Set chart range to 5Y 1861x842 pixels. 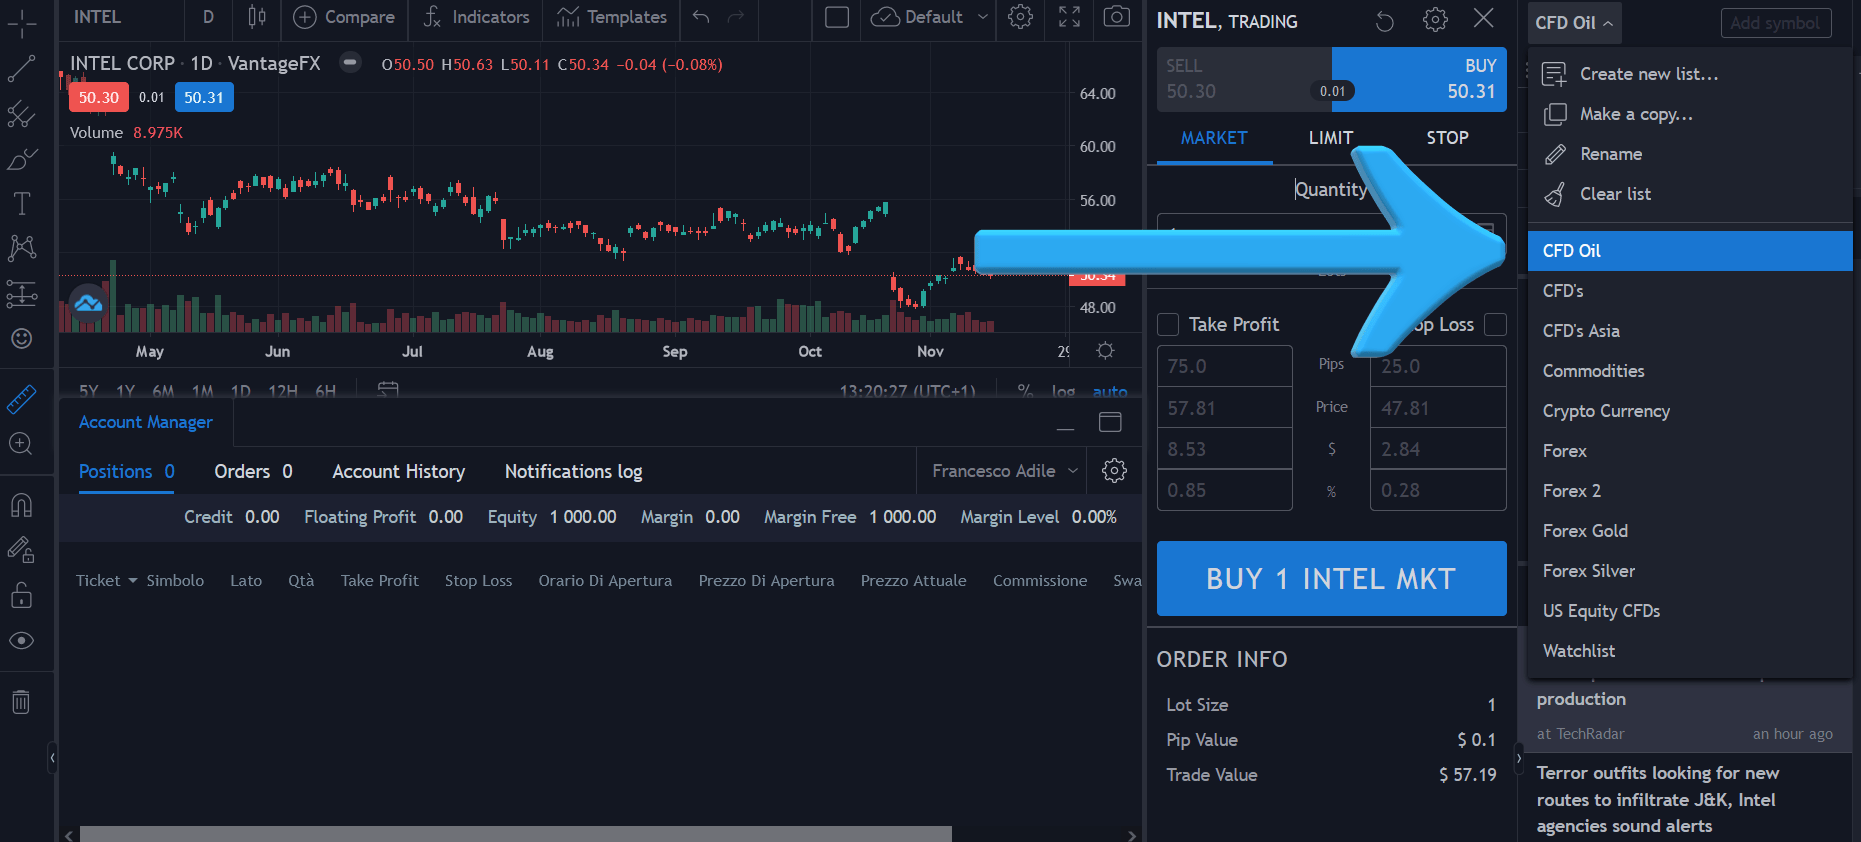89,391
